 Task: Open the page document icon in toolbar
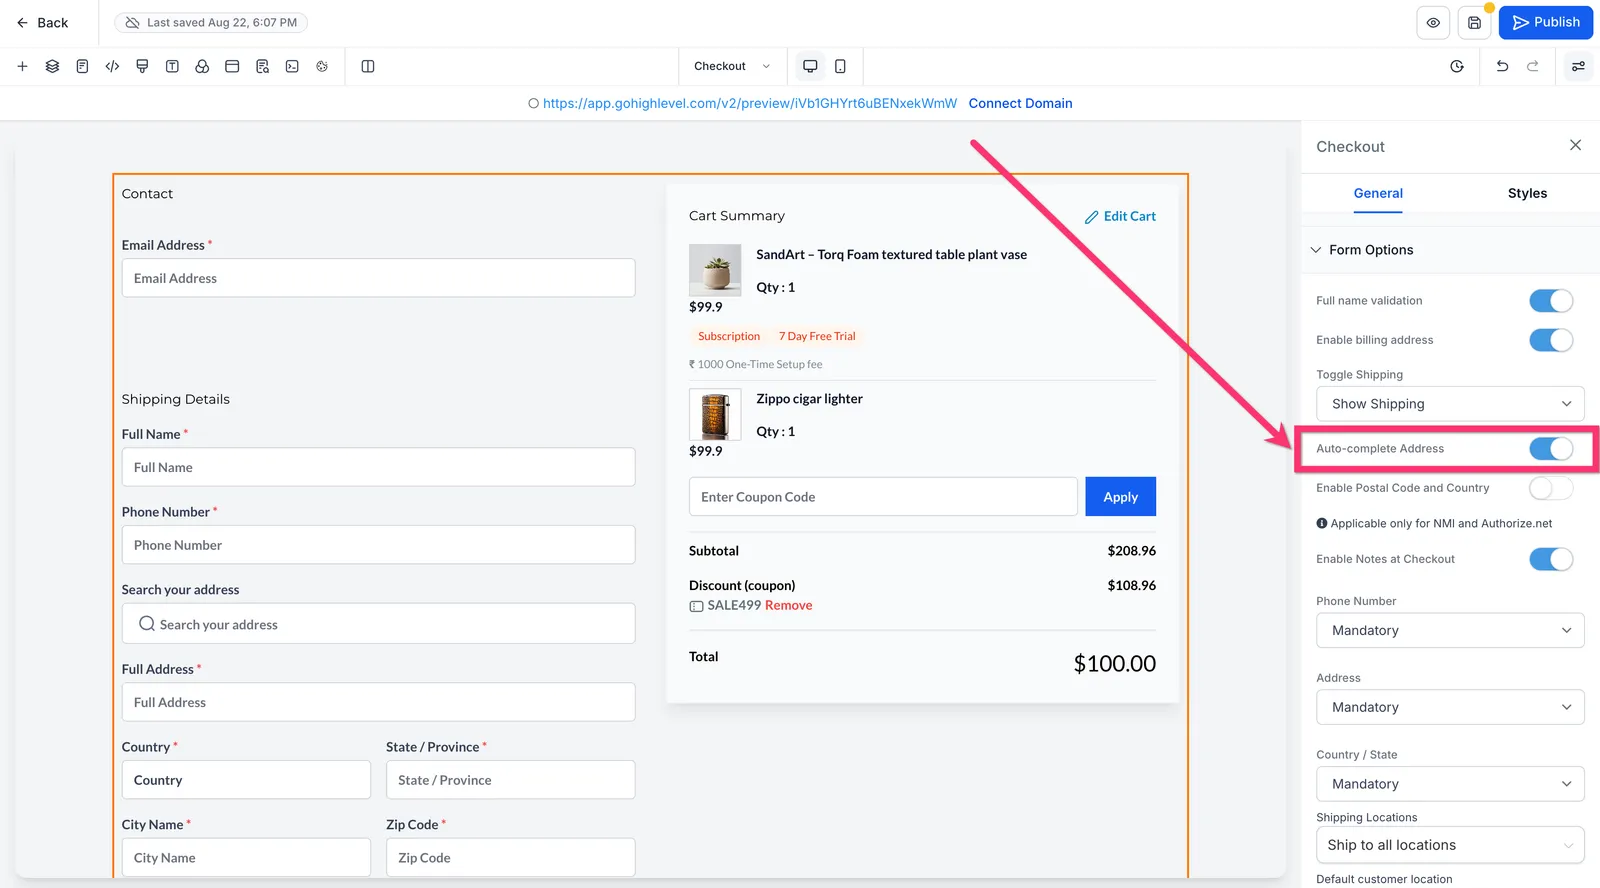[x=82, y=66]
